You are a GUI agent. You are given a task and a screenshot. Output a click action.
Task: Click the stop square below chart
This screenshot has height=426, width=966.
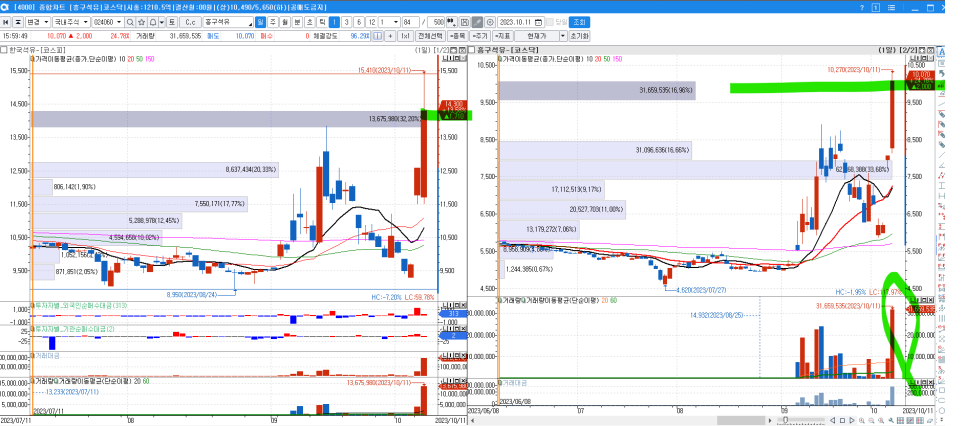[x=842, y=420]
